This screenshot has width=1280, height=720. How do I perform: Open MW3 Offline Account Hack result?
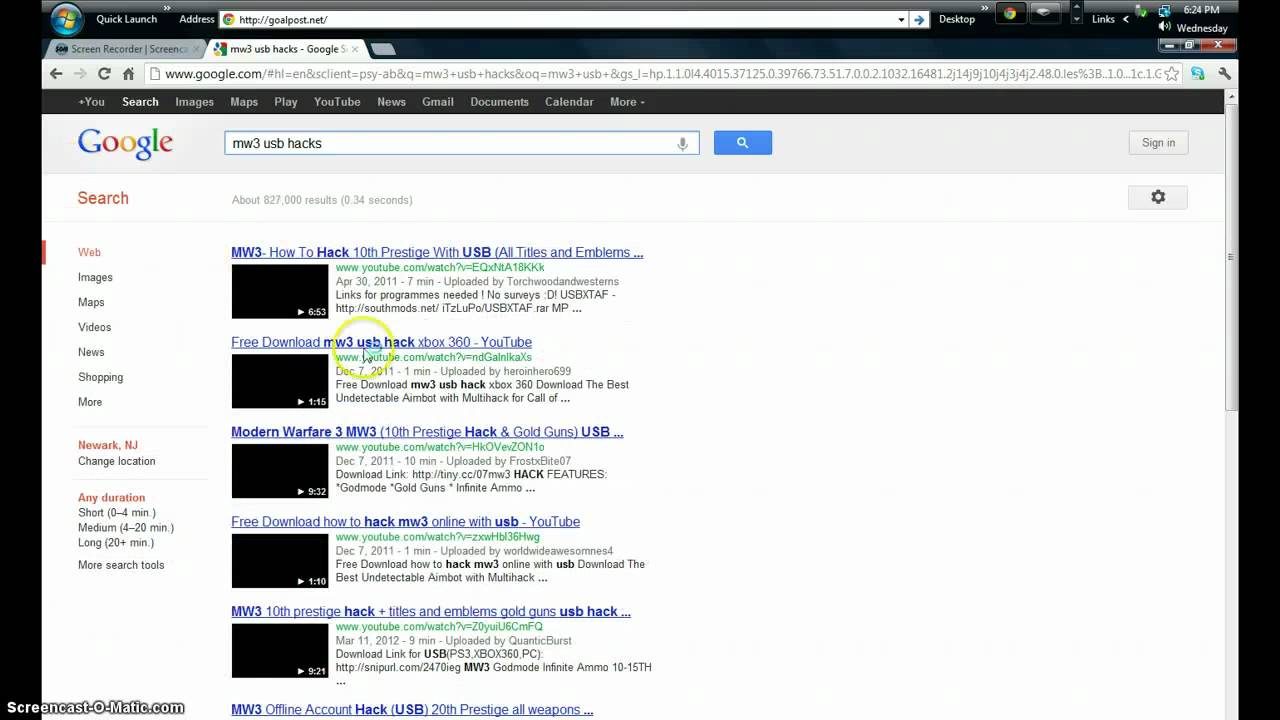(x=412, y=710)
